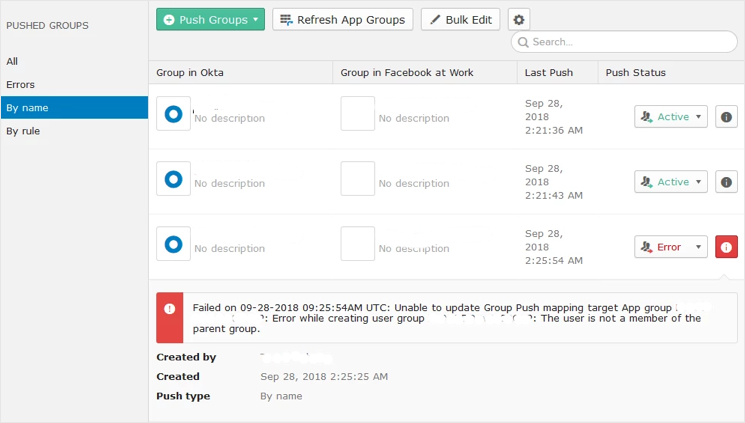This screenshot has height=423, width=745.
Task: Click the settings gear icon in toolbar
Action: [x=518, y=19]
